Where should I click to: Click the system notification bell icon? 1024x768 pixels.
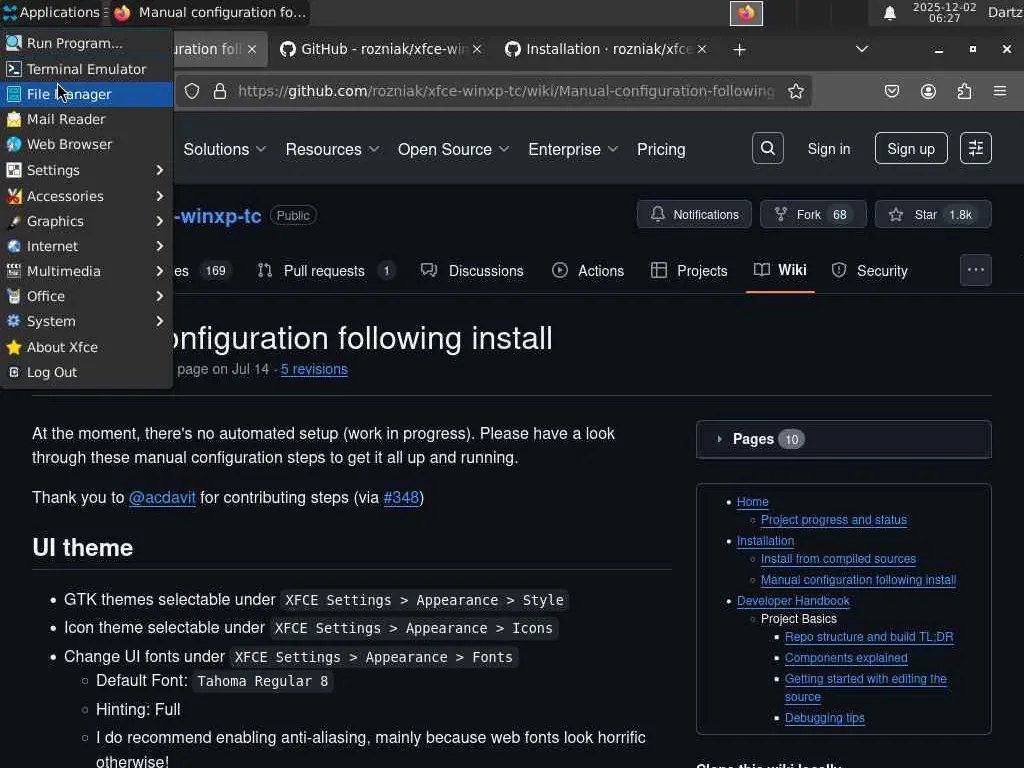click(889, 13)
